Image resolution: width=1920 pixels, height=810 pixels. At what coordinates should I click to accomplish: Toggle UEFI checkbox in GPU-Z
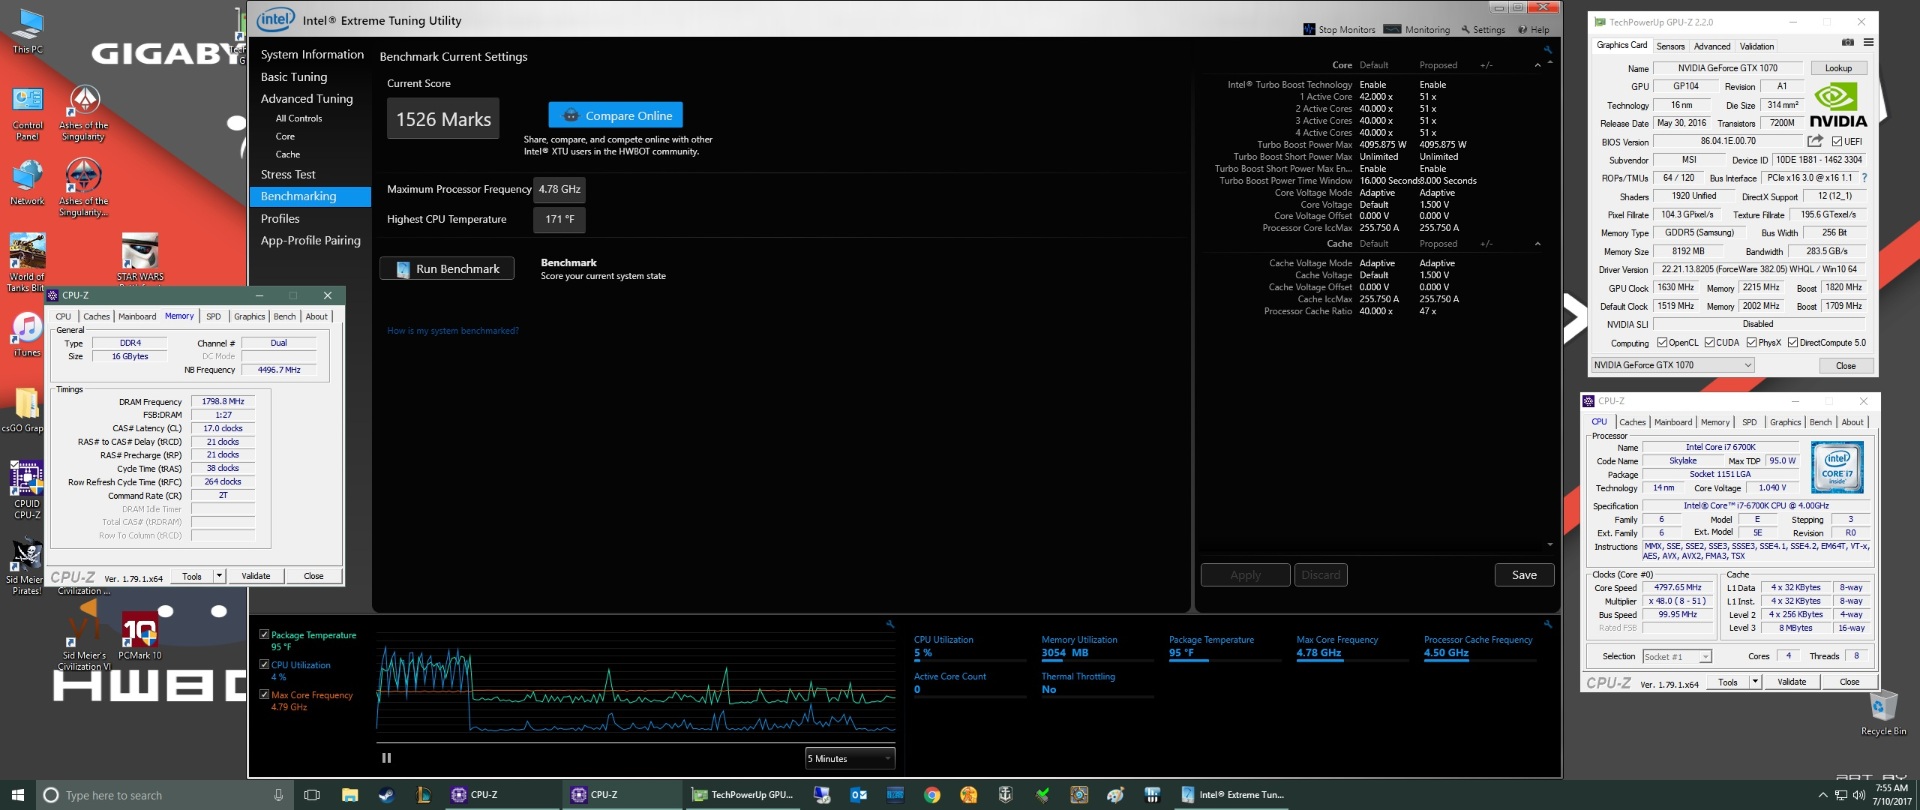point(1837,141)
